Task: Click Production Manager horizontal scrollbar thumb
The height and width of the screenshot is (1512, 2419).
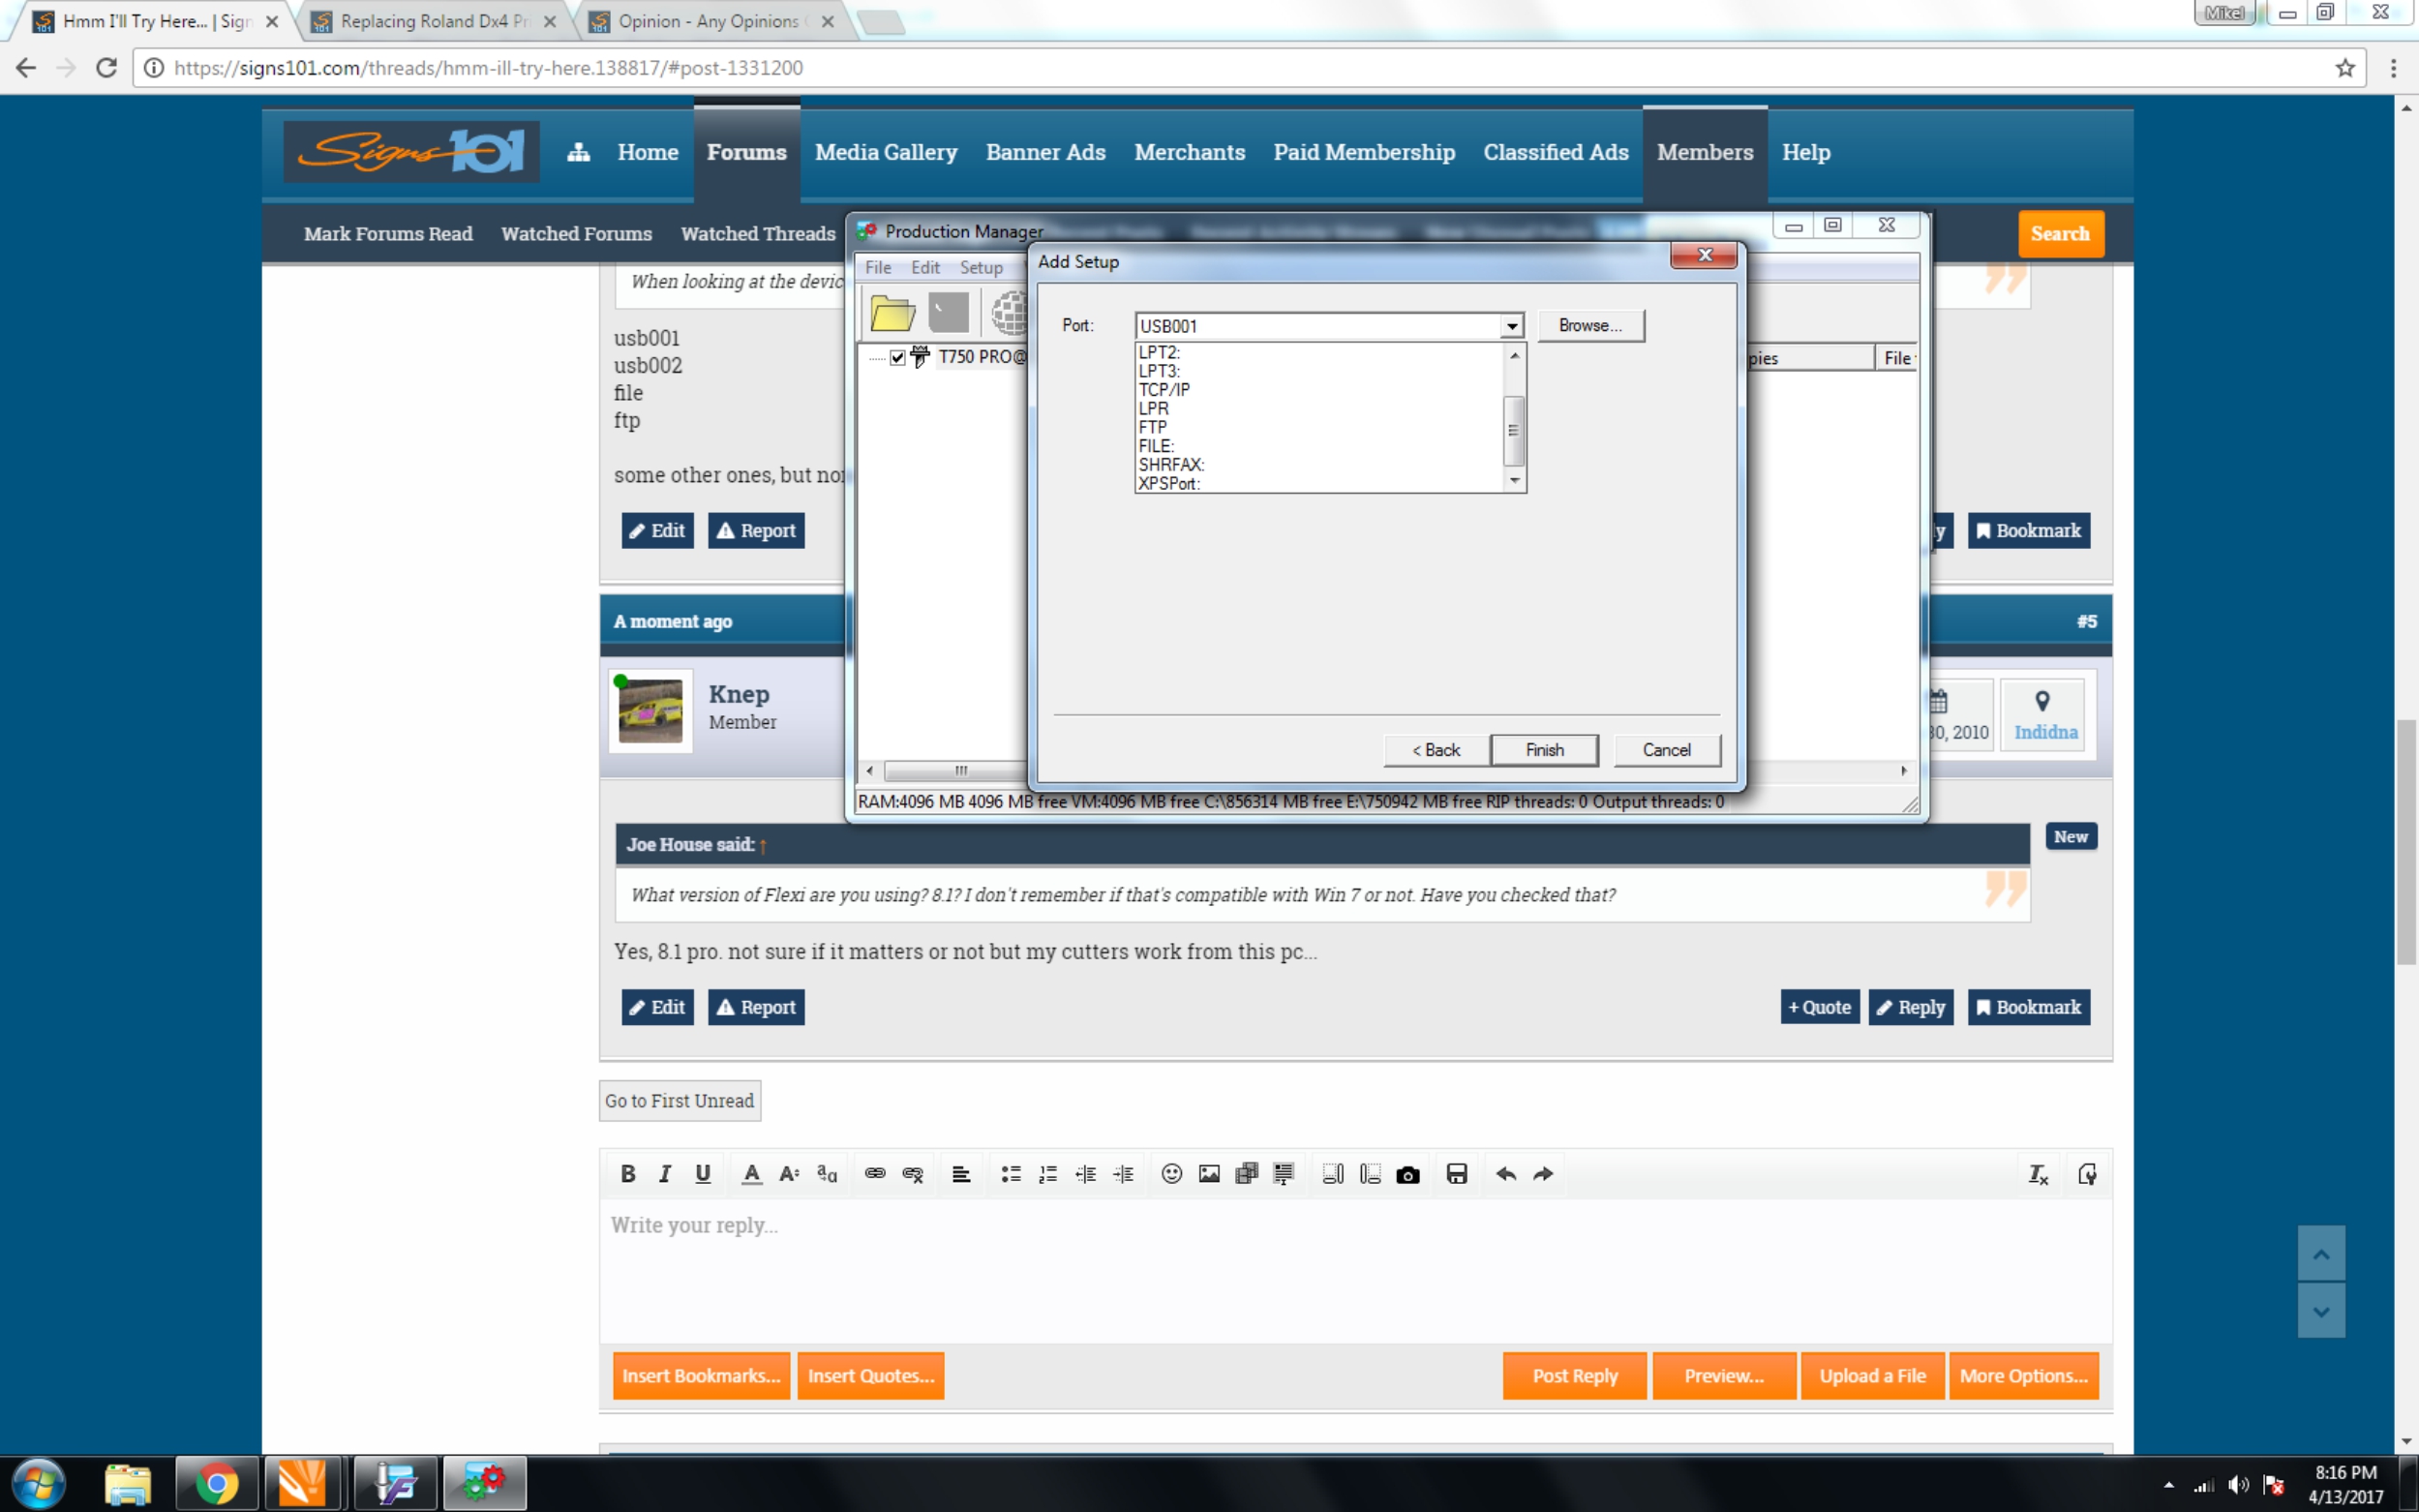Action: [961, 770]
